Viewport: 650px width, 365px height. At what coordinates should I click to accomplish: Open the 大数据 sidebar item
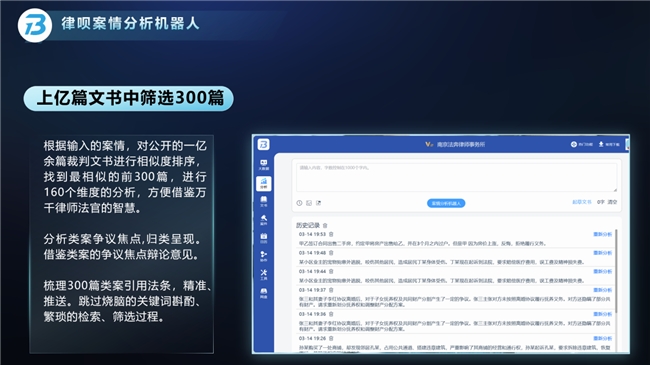[264, 165]
